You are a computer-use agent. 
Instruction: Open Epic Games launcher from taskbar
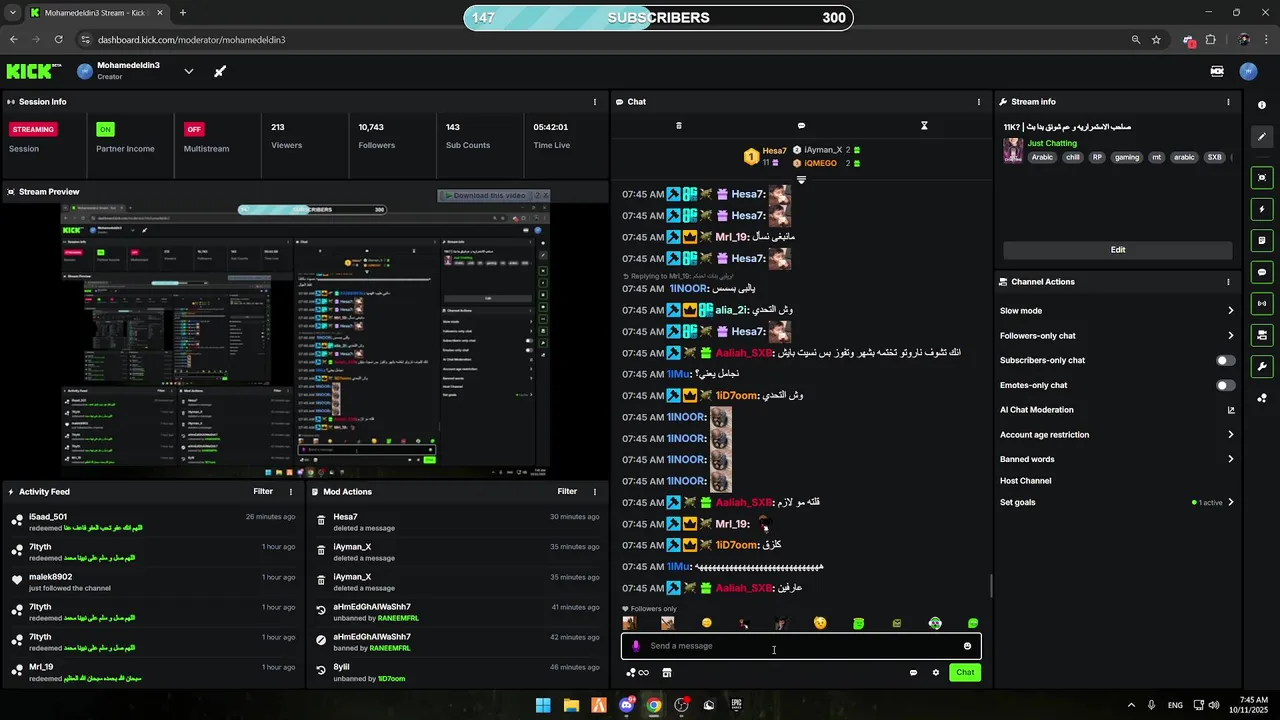click(737, 705)
